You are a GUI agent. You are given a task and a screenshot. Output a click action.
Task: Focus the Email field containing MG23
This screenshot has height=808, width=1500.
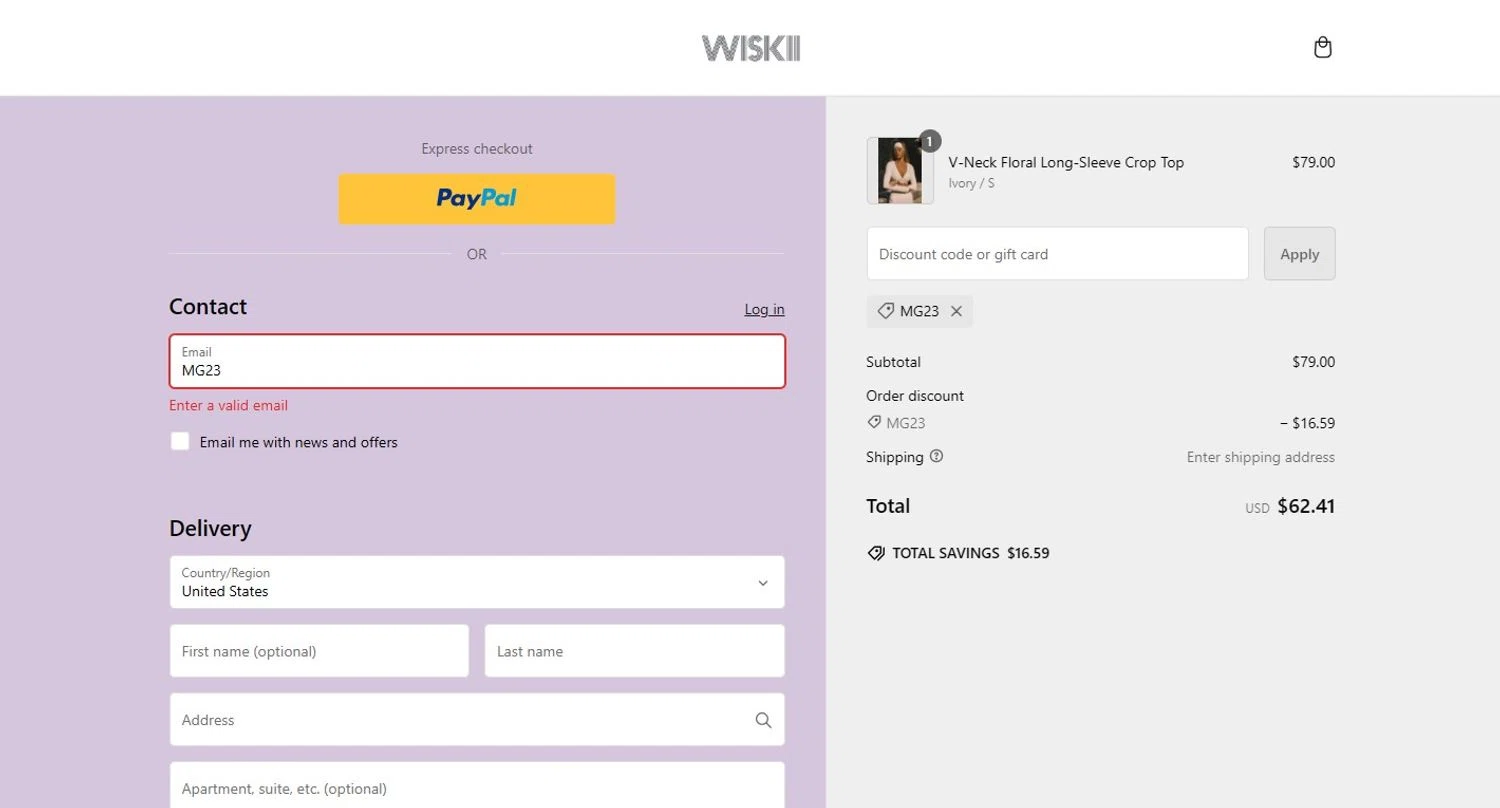477,361
